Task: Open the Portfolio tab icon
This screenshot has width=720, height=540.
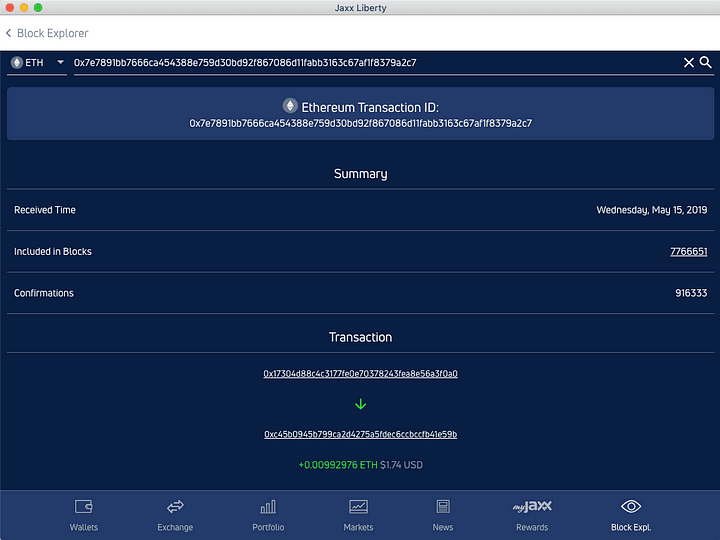Action: tap(268, 506)
